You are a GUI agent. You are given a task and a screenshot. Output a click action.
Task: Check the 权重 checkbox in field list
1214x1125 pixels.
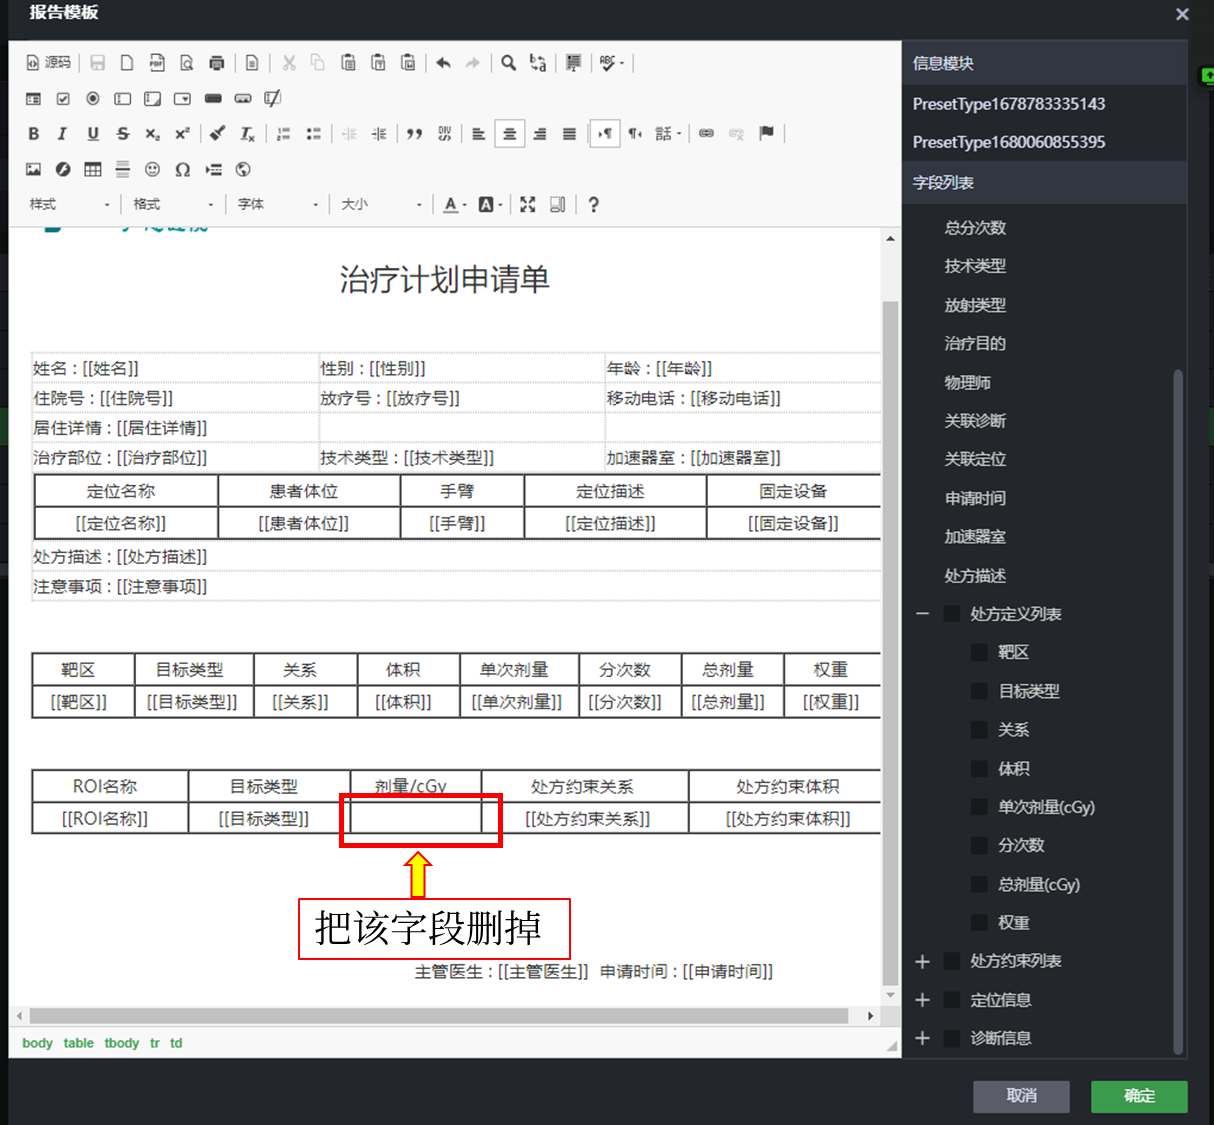980,922
